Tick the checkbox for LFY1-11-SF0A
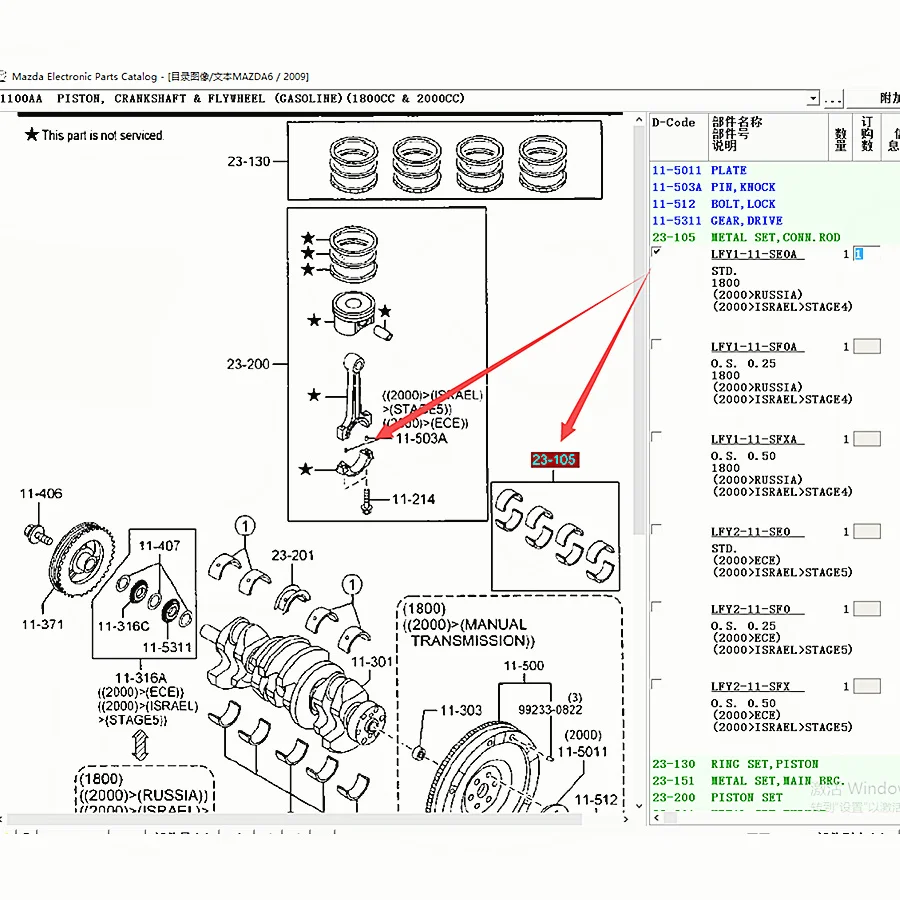The width and height of the screenshot is (900, 900). (657, 344)
